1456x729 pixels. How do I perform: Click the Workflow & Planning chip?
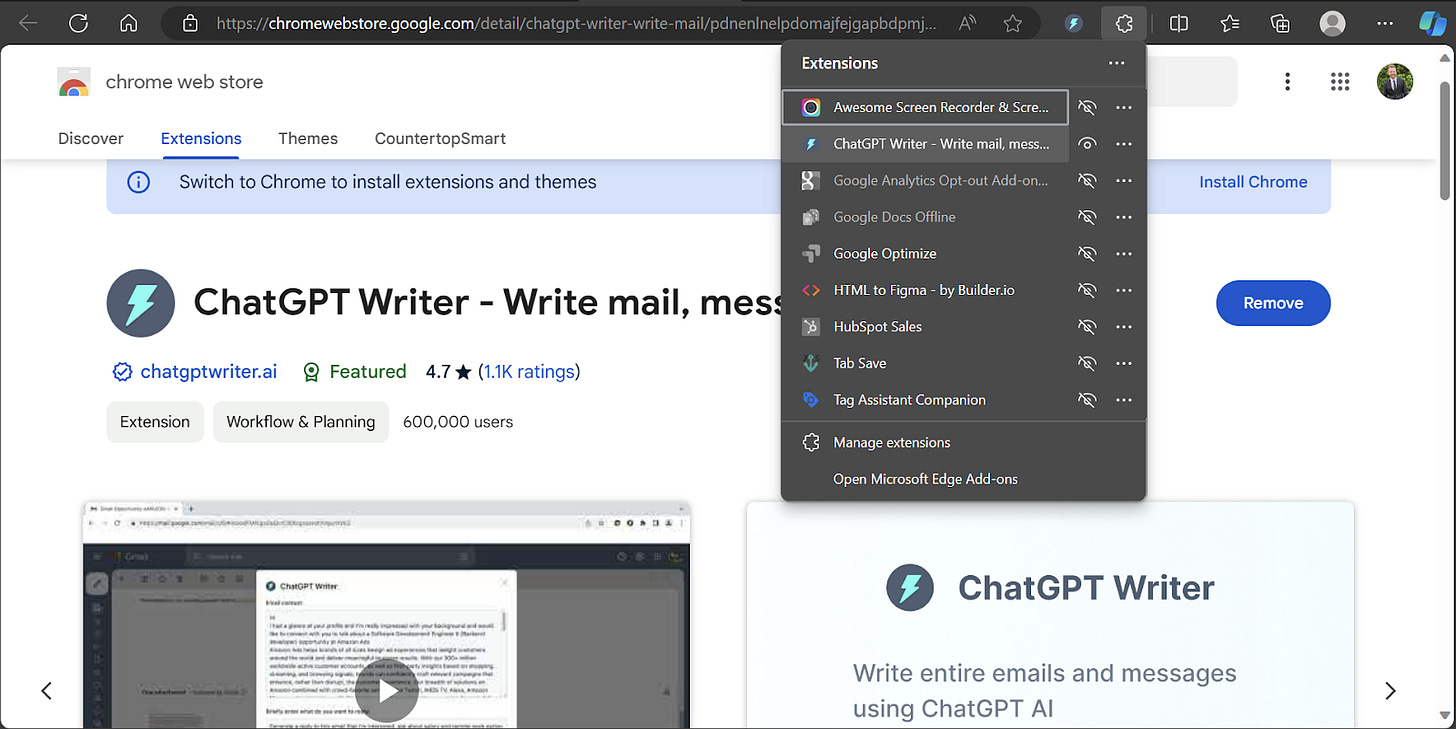(301, 422)
